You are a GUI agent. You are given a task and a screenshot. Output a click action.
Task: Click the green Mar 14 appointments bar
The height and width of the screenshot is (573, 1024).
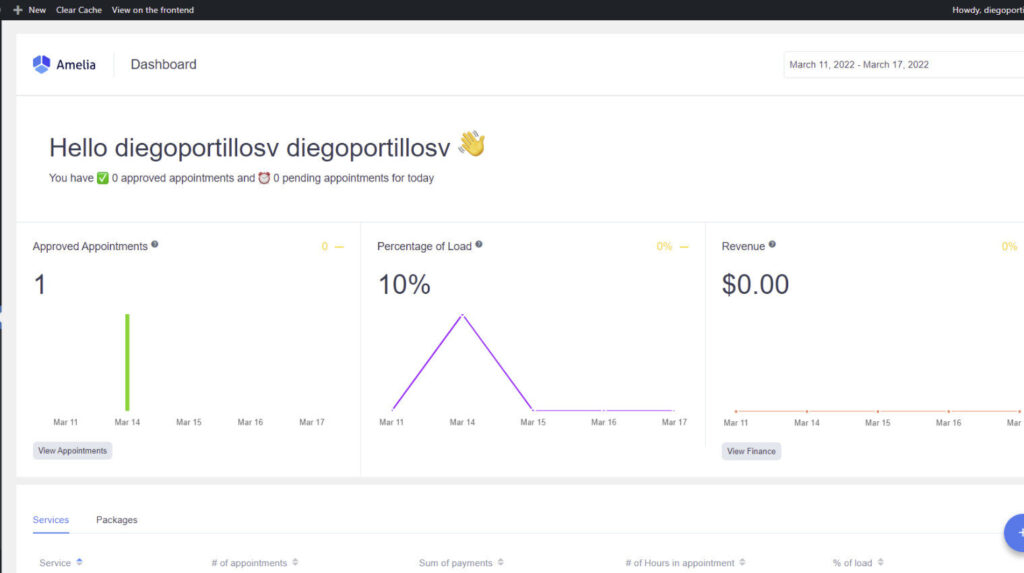click(x=127, y=363)
